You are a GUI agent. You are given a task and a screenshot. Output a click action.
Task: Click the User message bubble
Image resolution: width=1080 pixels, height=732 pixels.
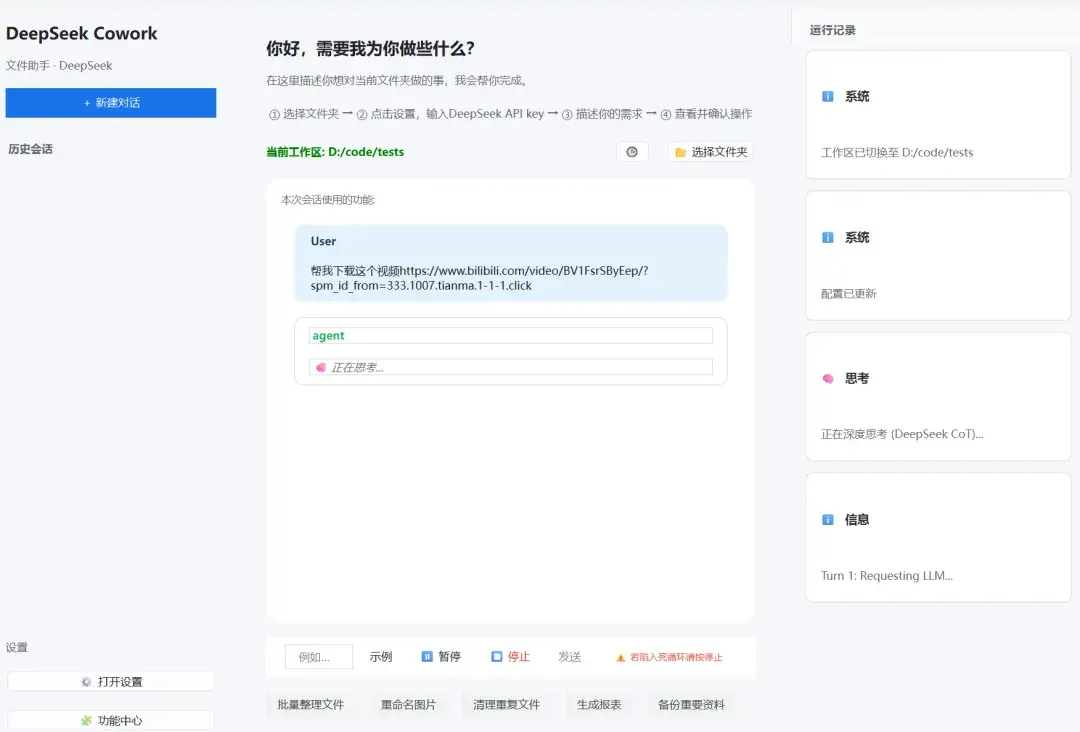[x=510, y=263]
